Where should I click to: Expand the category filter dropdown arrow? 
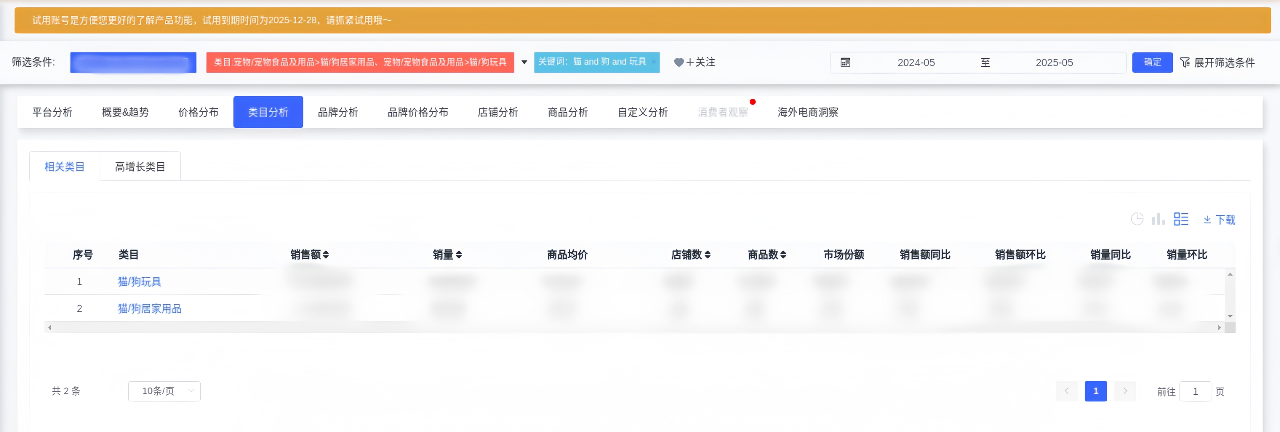click(x=524, y=62)
